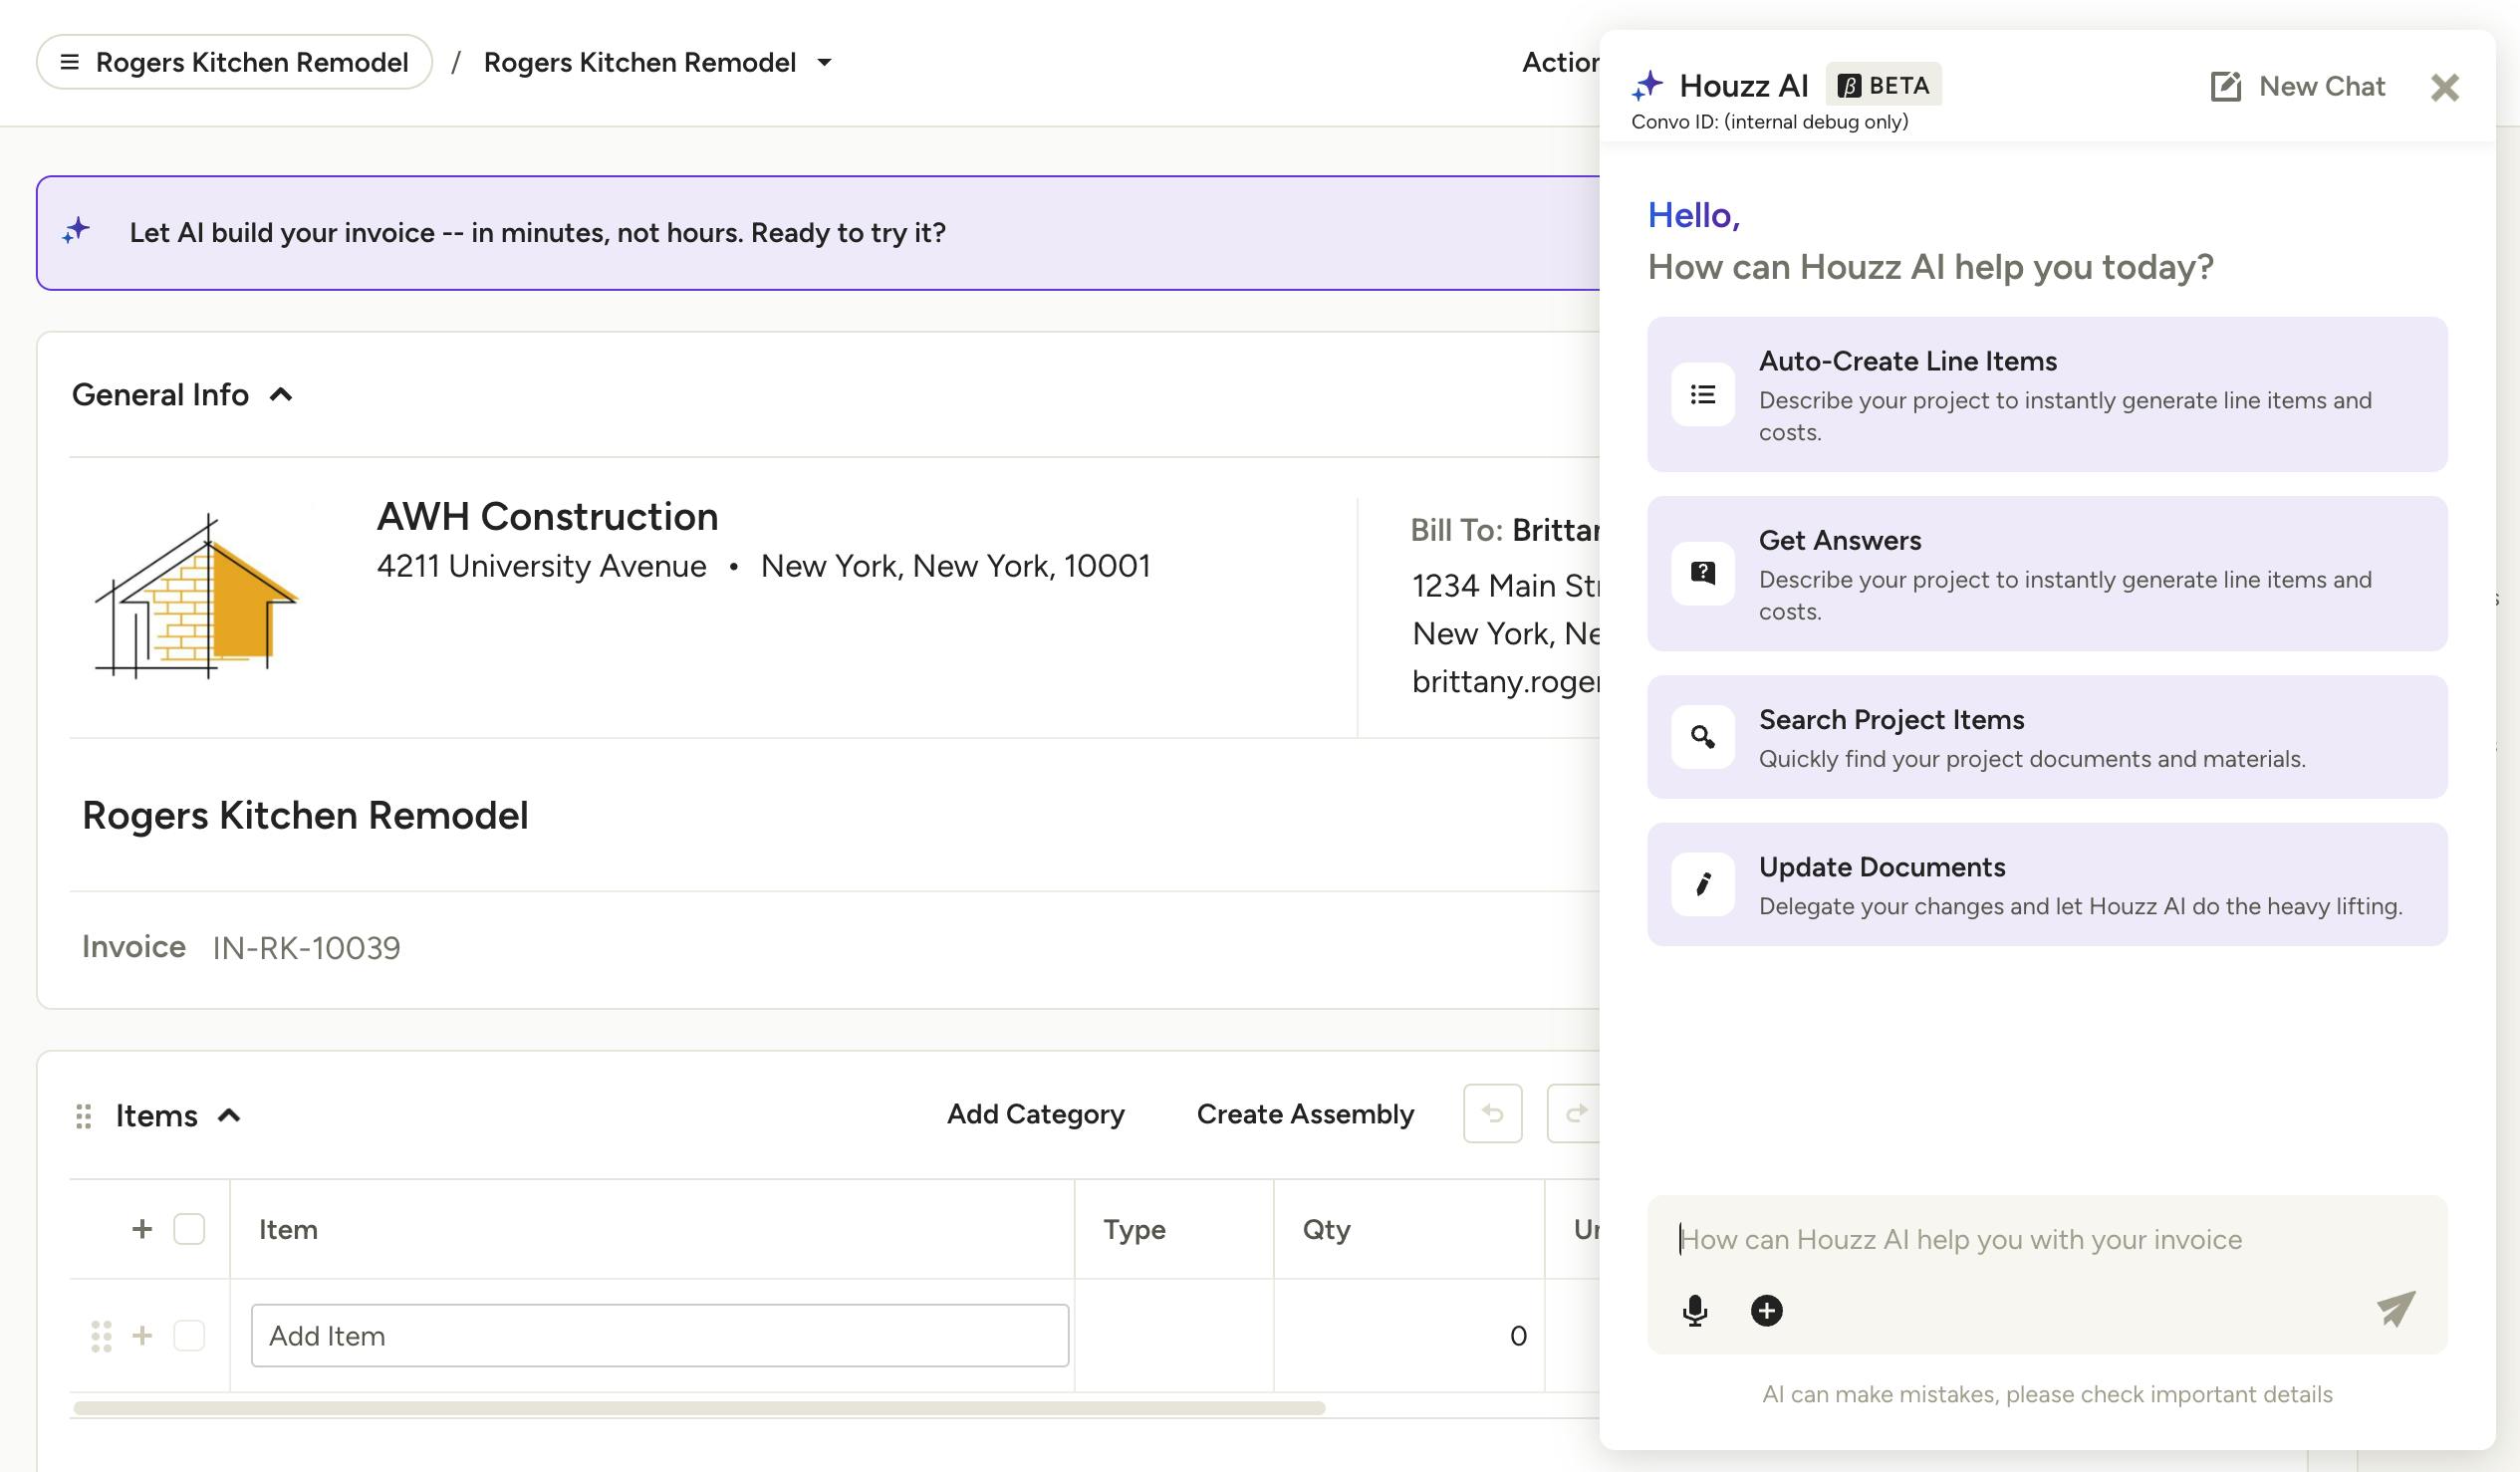The width and height of the screenshot is (2520, 1472).
Task: Select Auto-Create Line Items
Action: click(2047, 394)
